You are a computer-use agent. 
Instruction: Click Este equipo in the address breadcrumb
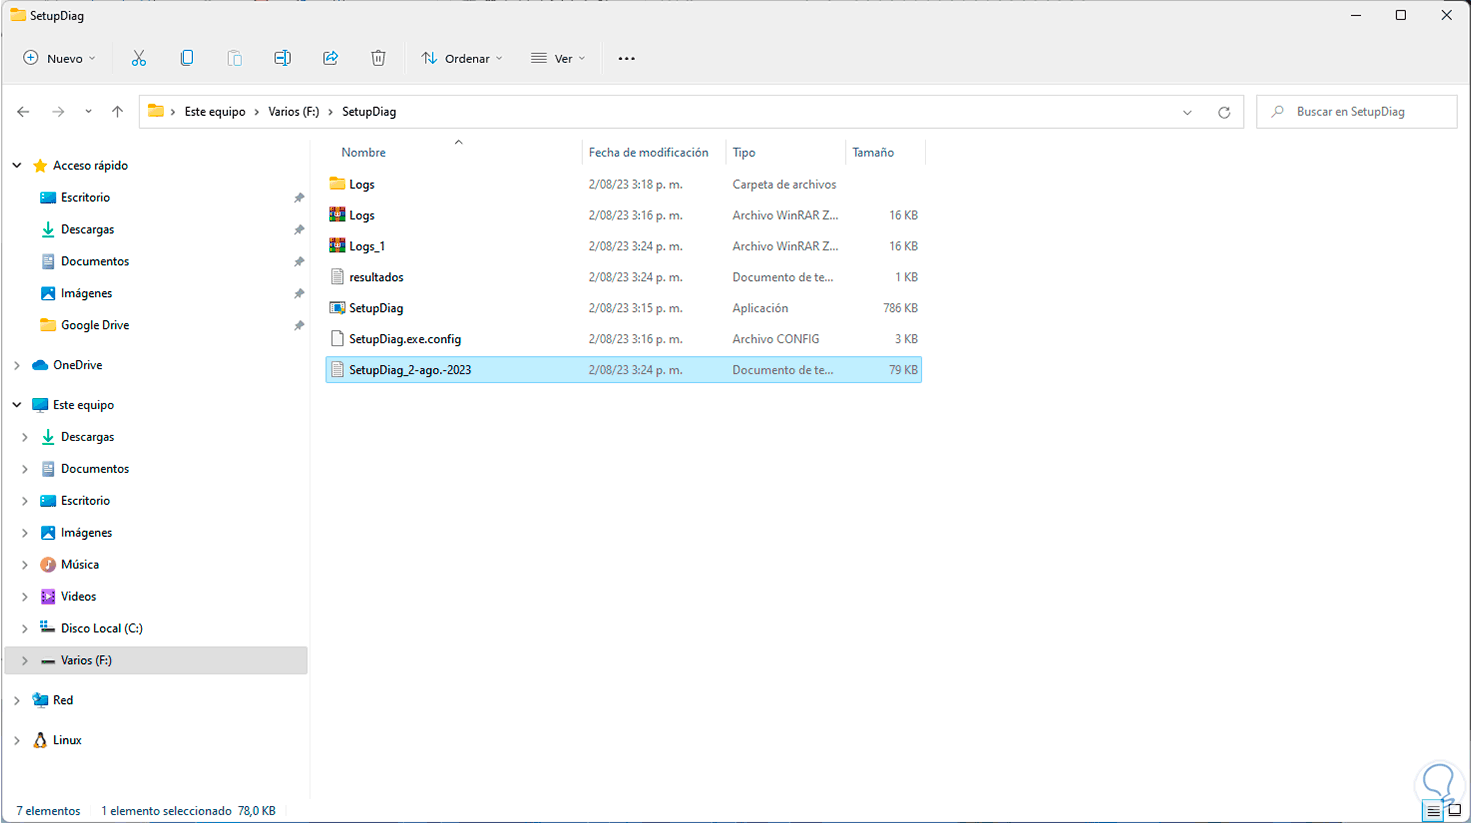215,112
